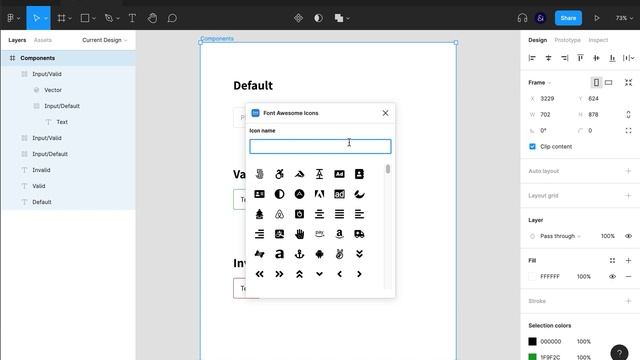Close the Font Awesome Icons plugin
Image resolution: width=640 pixels, height=360 pixels.
(x=385, y=113)
